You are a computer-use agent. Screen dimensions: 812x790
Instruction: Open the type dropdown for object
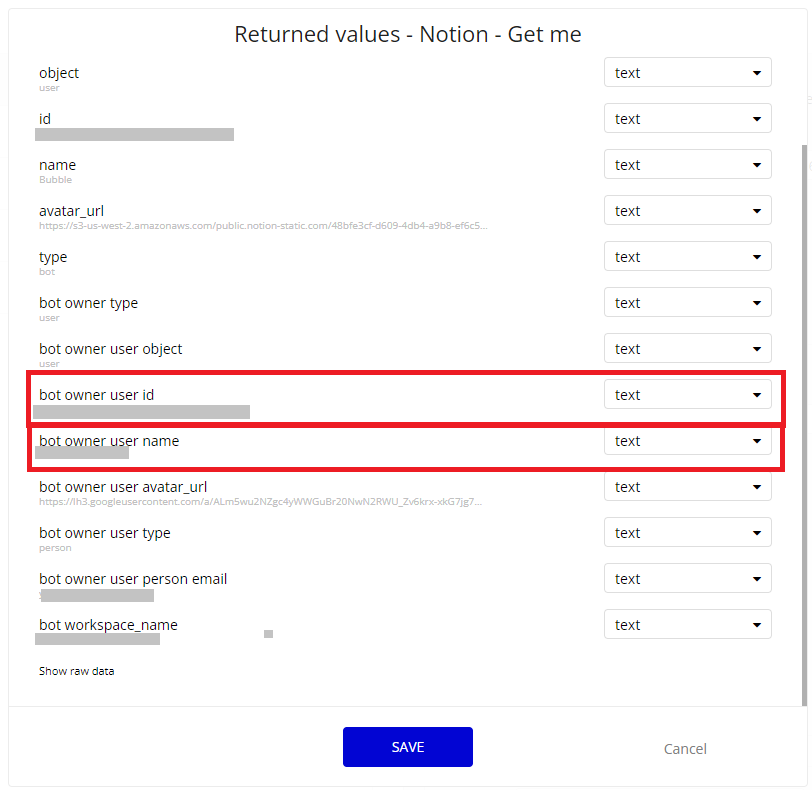point(687,72)
